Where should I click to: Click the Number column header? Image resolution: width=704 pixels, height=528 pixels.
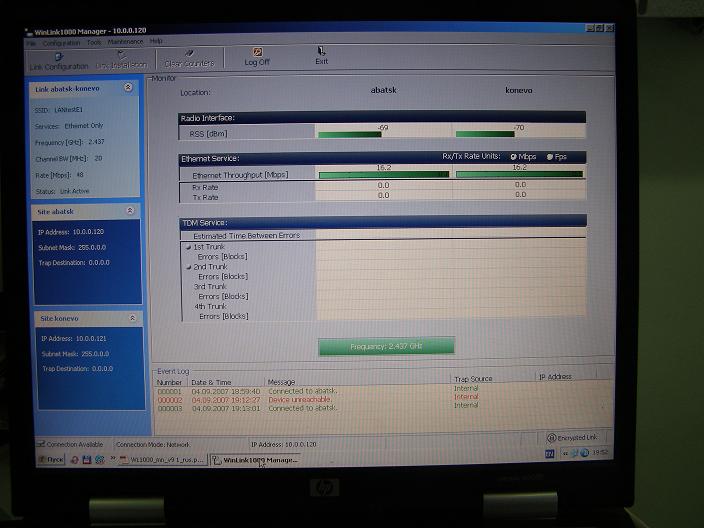169,383
